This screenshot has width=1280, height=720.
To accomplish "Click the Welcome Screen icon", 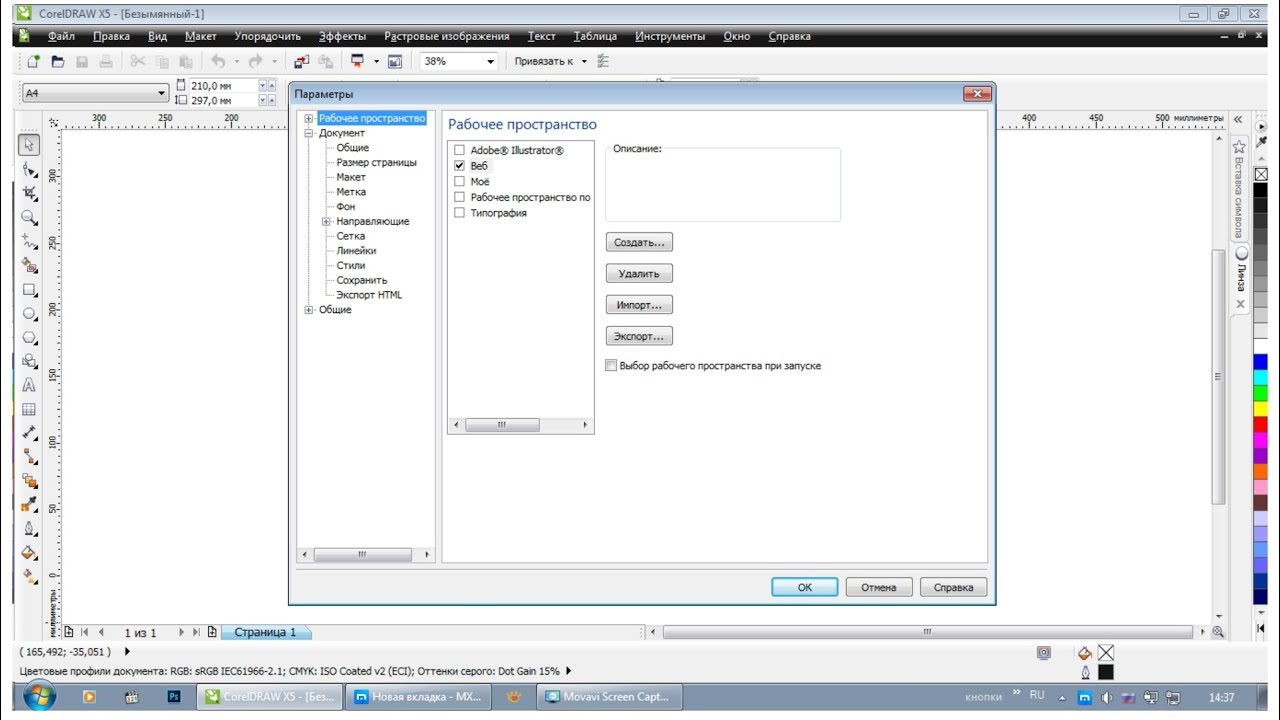I will point(395,61).
